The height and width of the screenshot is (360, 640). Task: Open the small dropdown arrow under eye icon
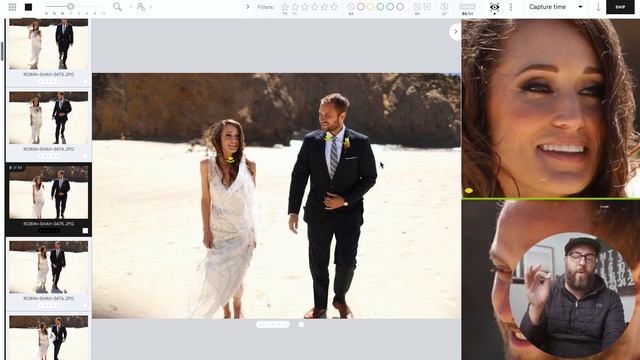pos(494,14)
